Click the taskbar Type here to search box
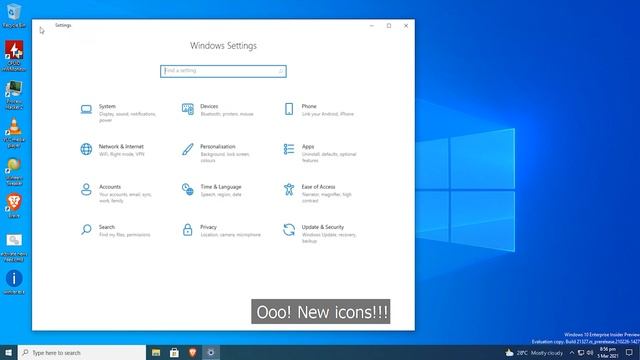Image resolution: width=640 pixels, height=360 pixels. click(x=82, y=353)
